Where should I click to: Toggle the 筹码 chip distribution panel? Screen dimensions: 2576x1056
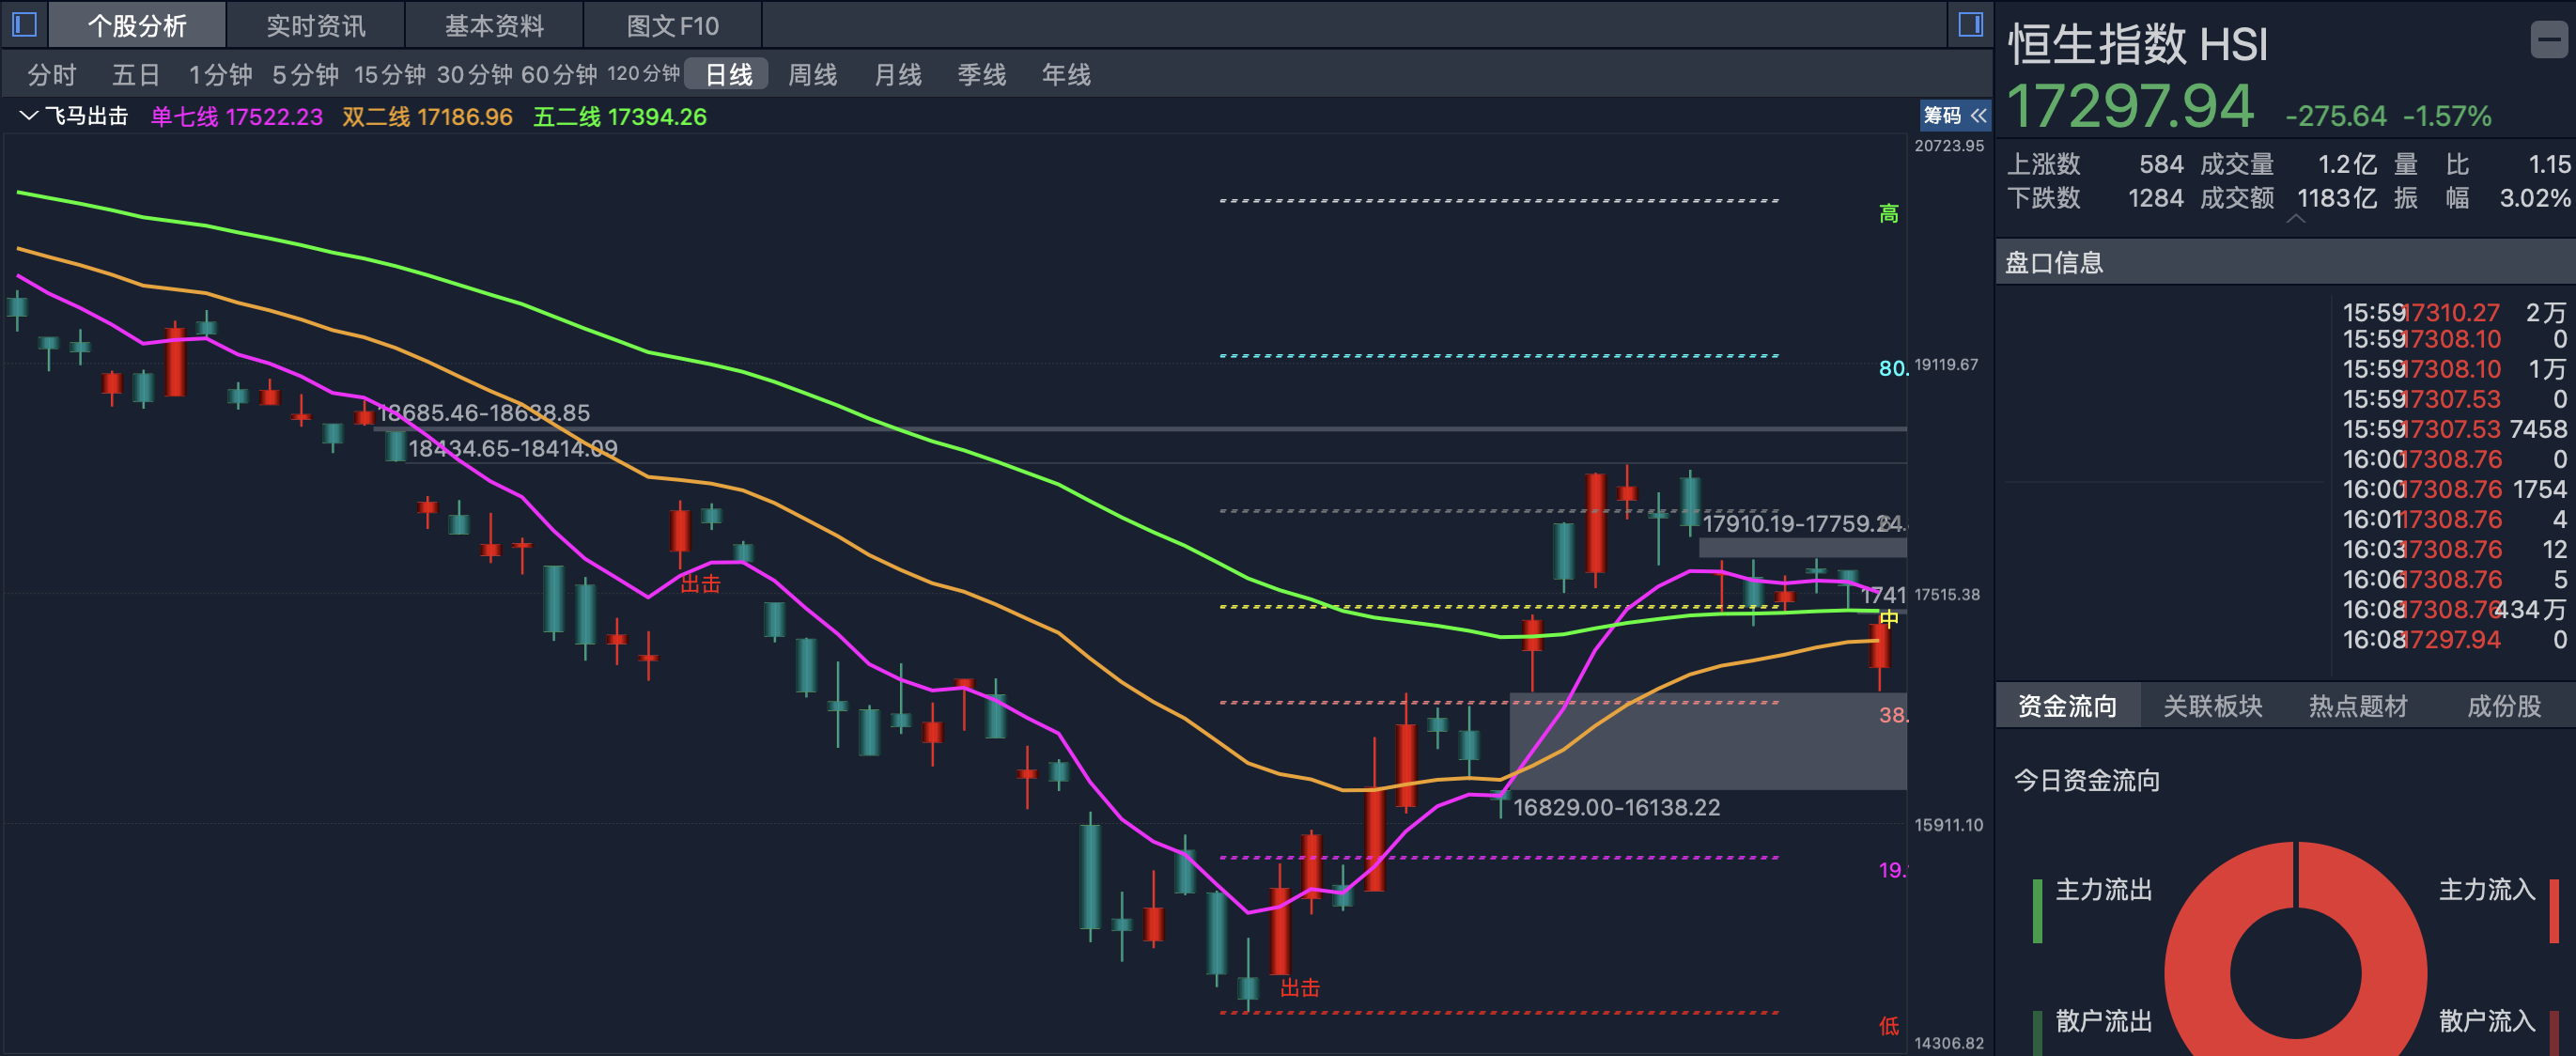click(1944, 116)
